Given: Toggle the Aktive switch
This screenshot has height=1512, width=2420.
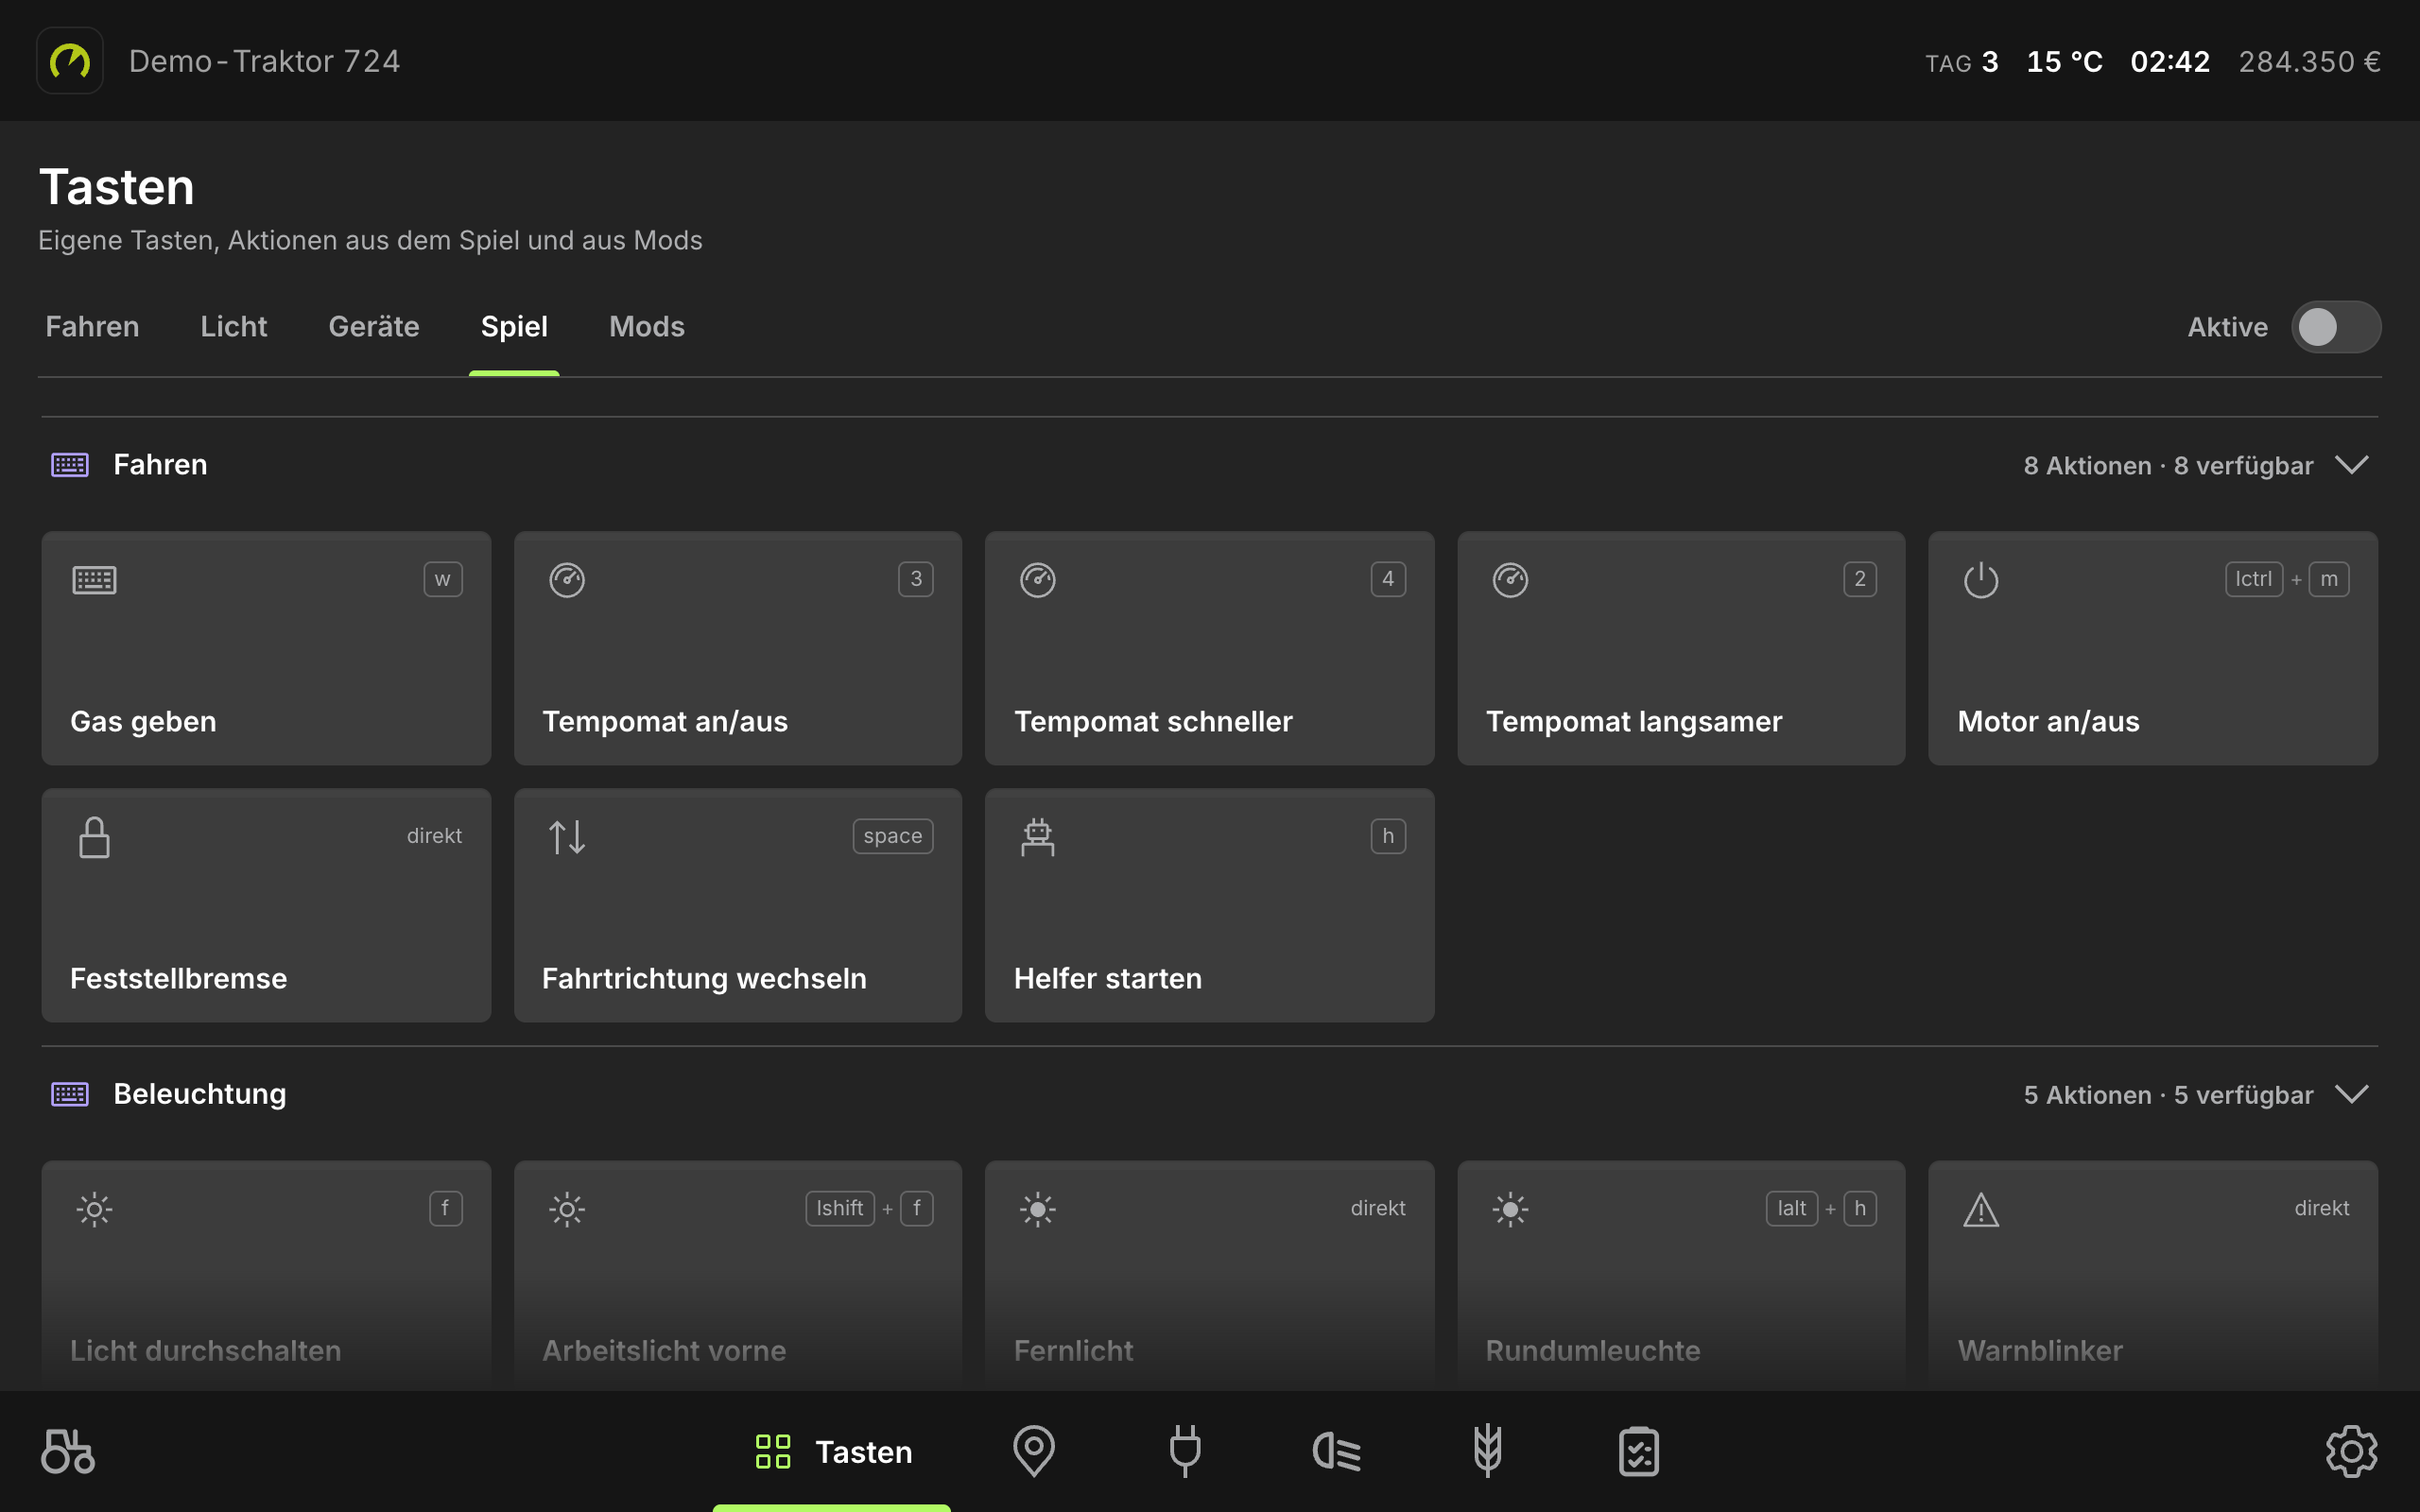Looking at the screenshot, I should (2336, 327).
